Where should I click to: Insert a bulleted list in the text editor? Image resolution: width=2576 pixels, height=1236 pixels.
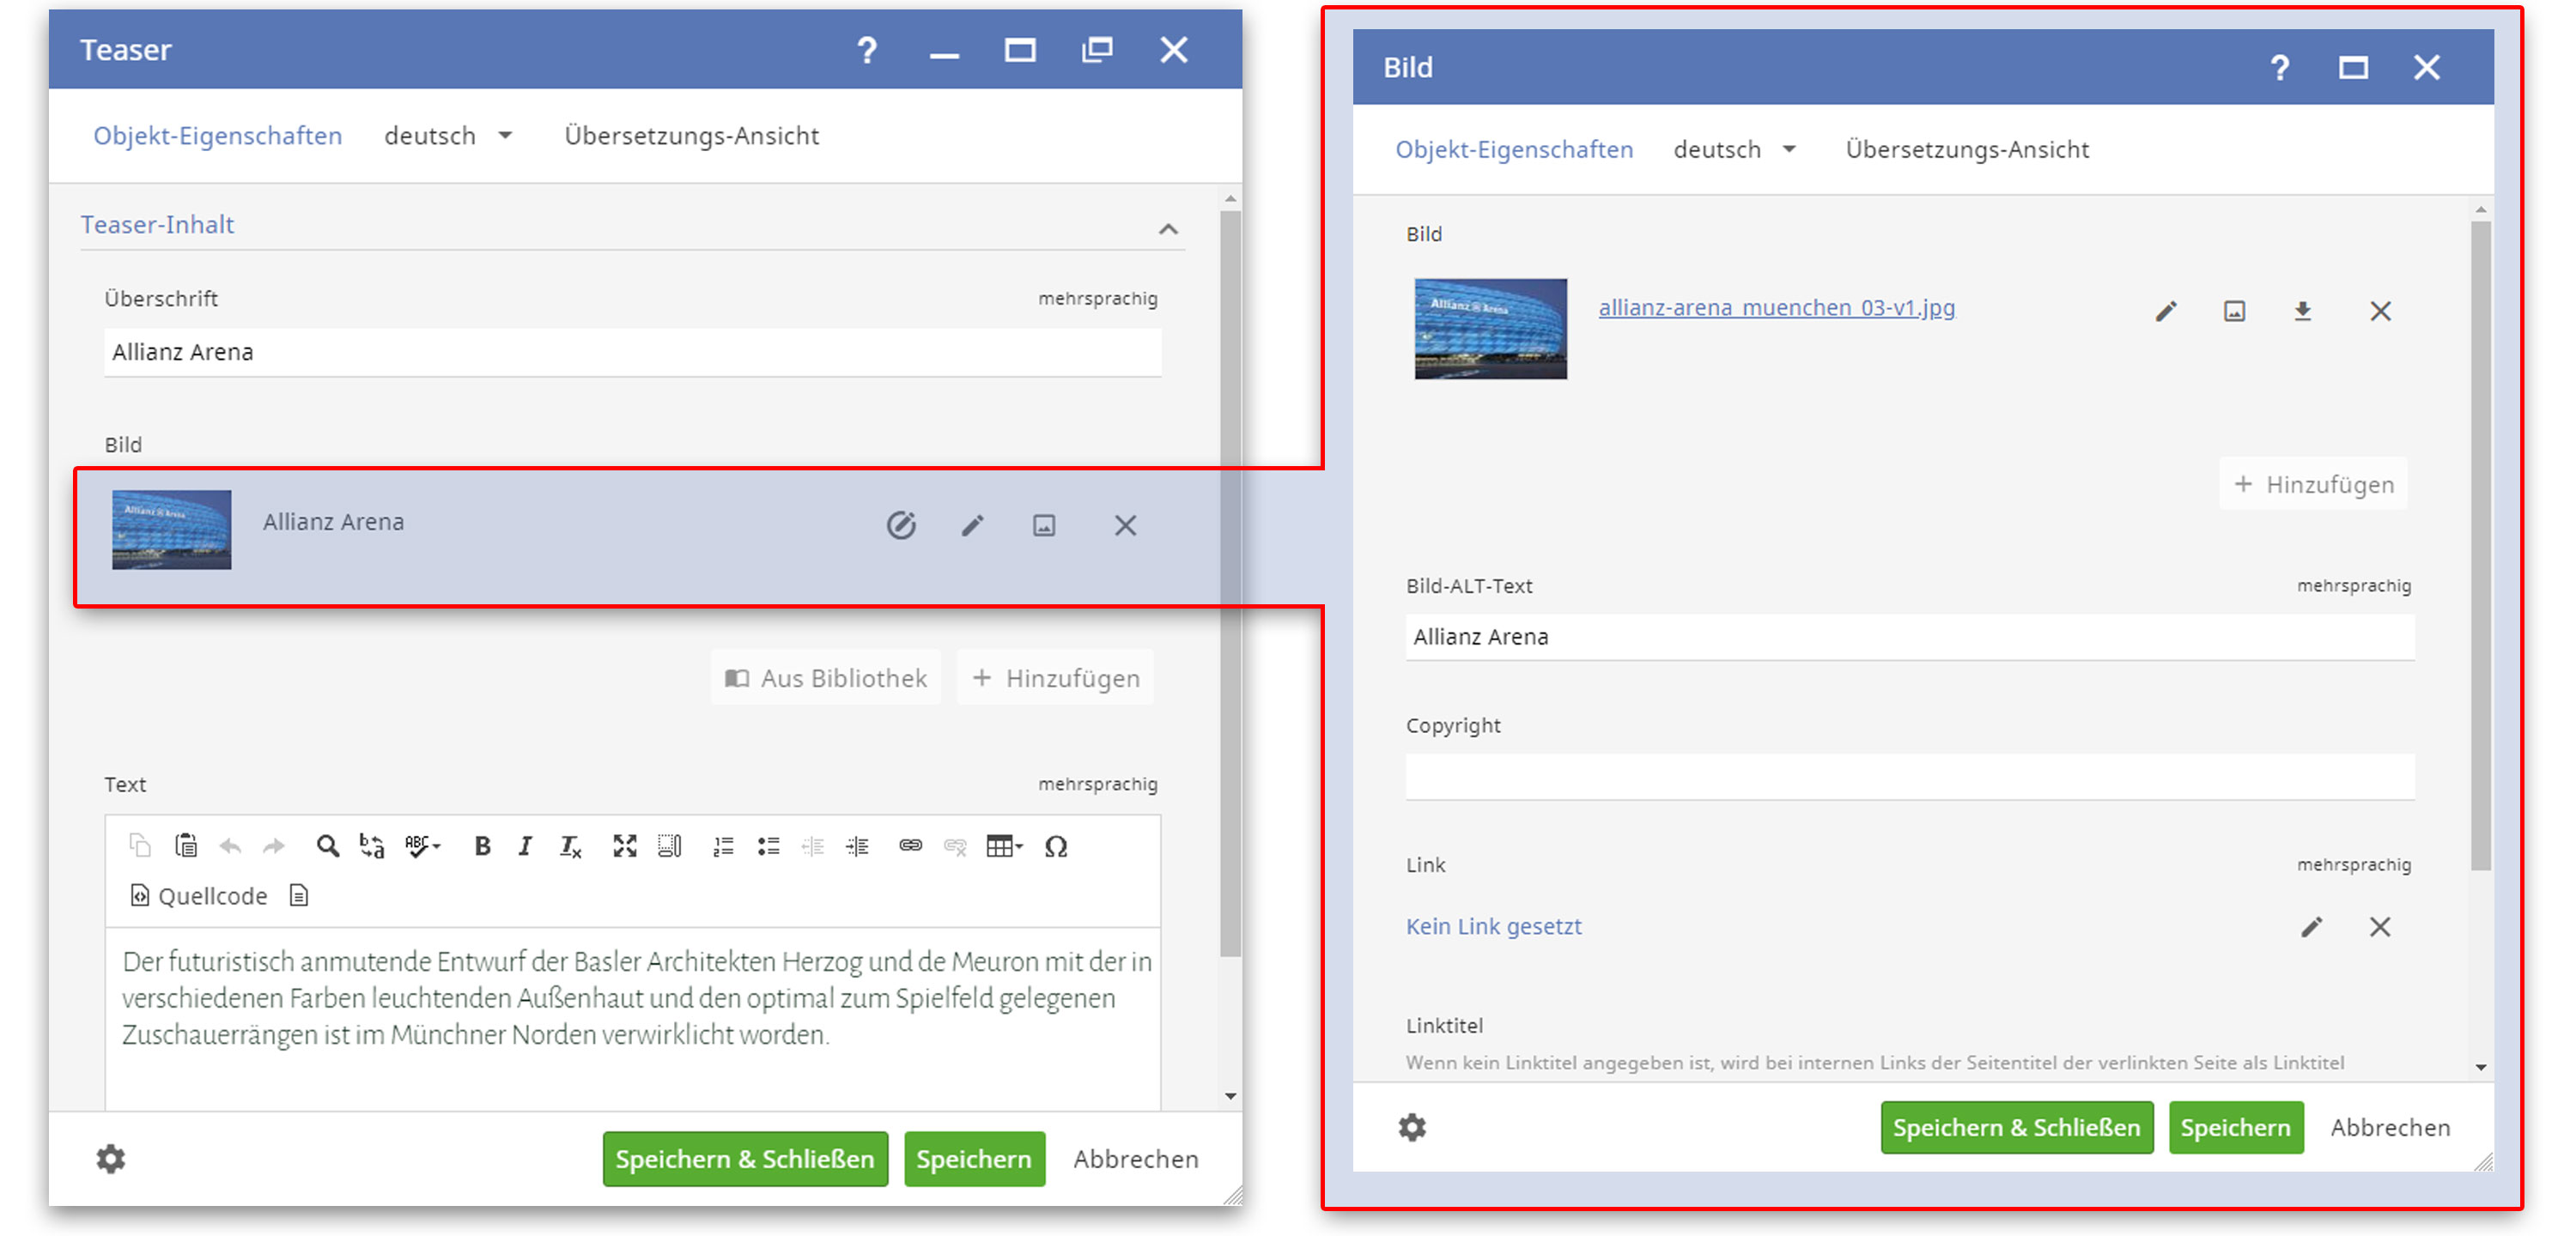click(769, 846)
